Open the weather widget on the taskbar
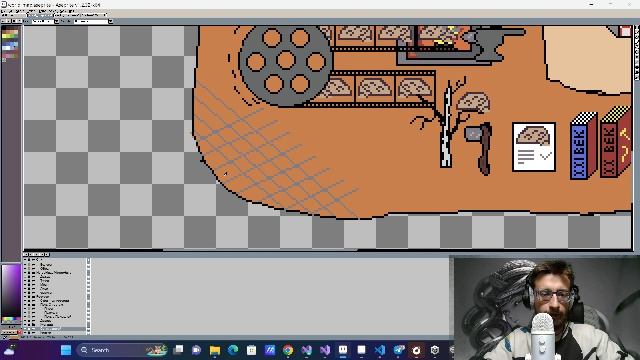The width and height of the screenshot is (640, 360). 9,350
